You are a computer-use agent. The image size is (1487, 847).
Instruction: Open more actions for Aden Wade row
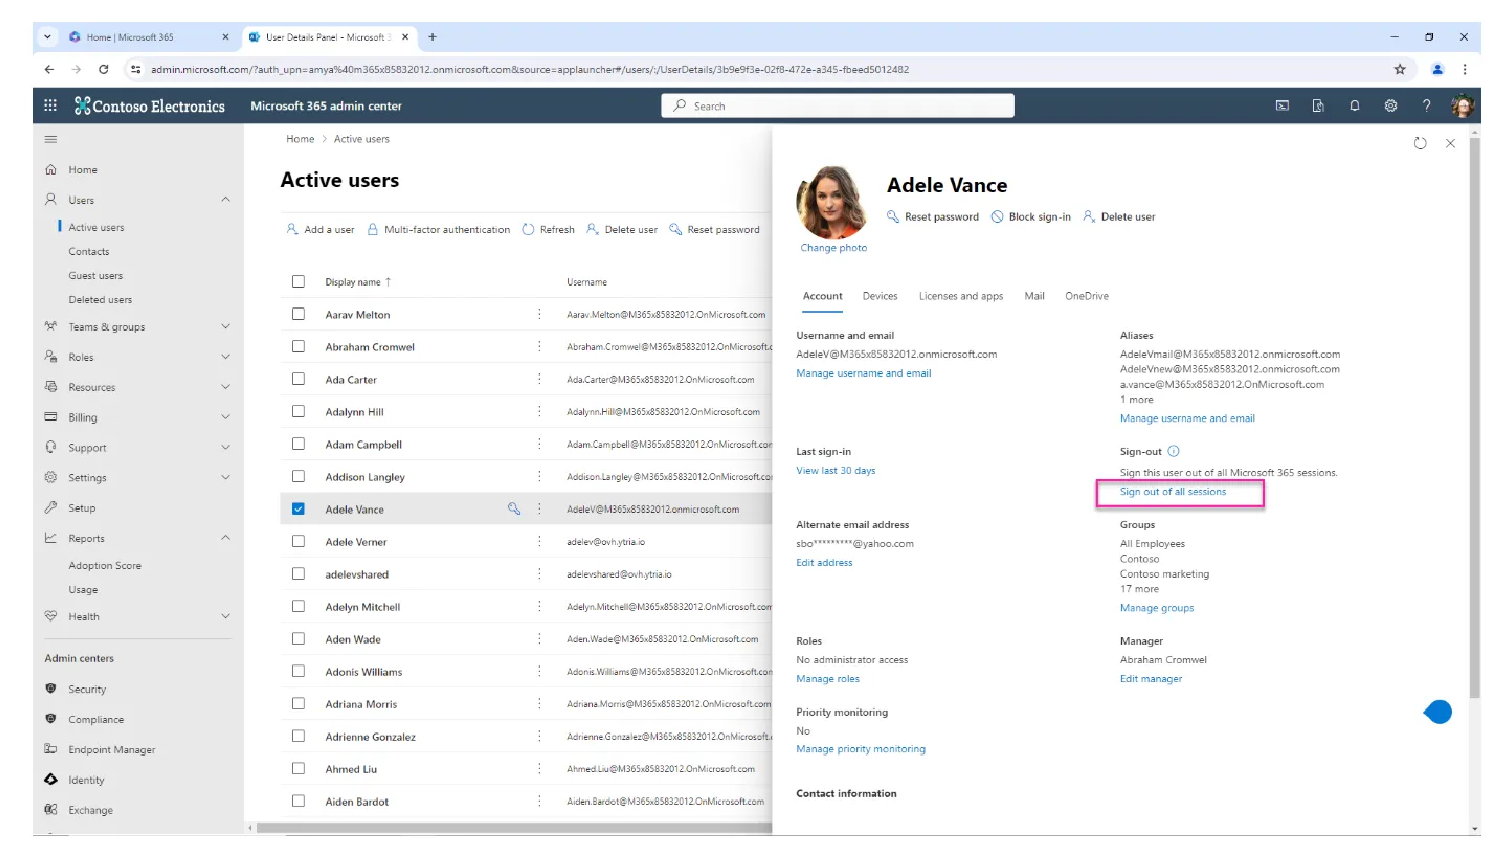coord(539,639)
